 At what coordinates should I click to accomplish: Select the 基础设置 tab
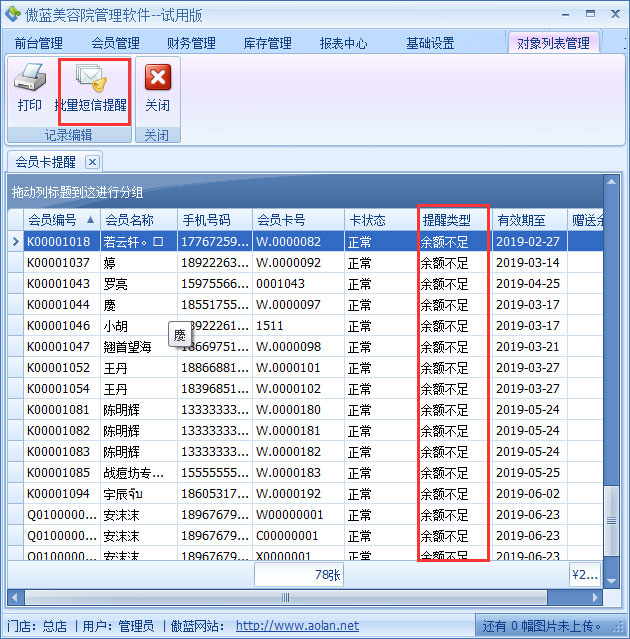(x=430, y=43)
